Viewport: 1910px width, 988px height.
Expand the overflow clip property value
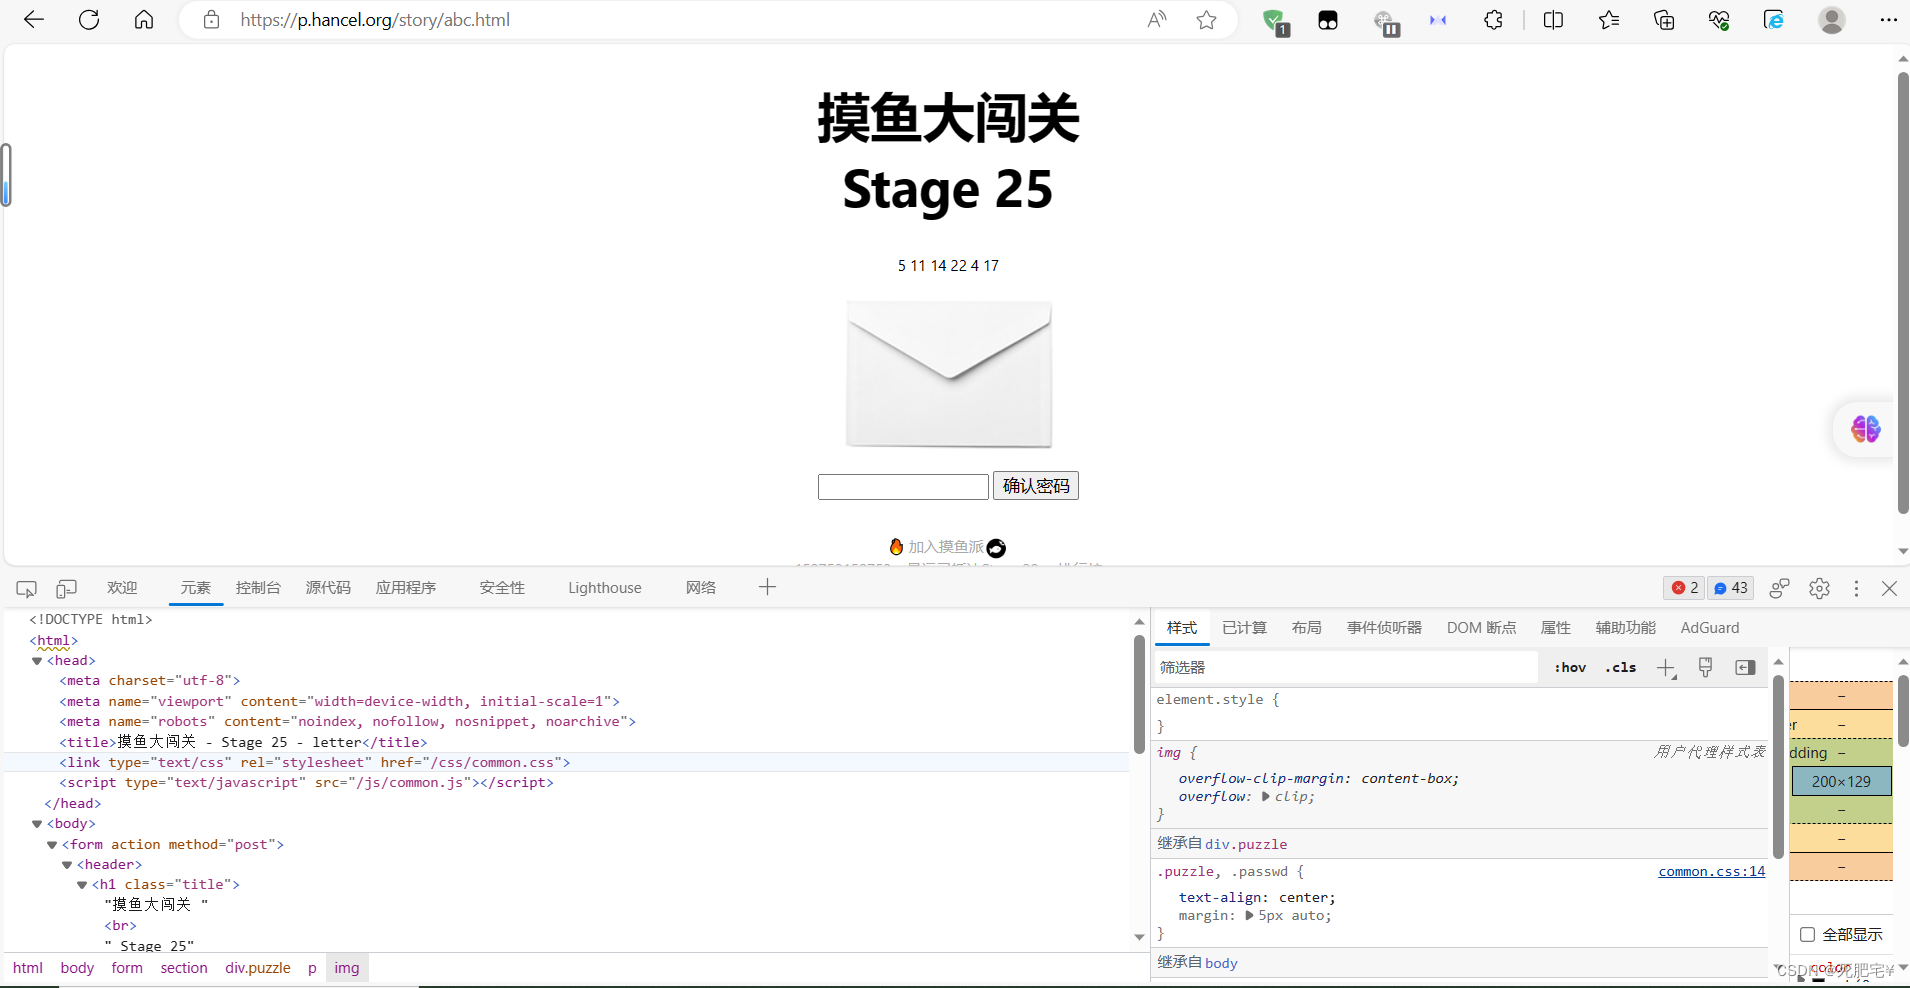point(1265,797)
